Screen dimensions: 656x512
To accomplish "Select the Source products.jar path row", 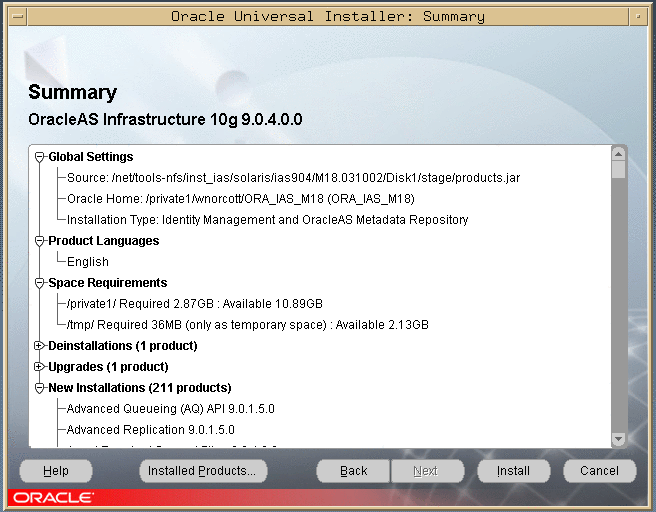I will (x=293, y=178).
